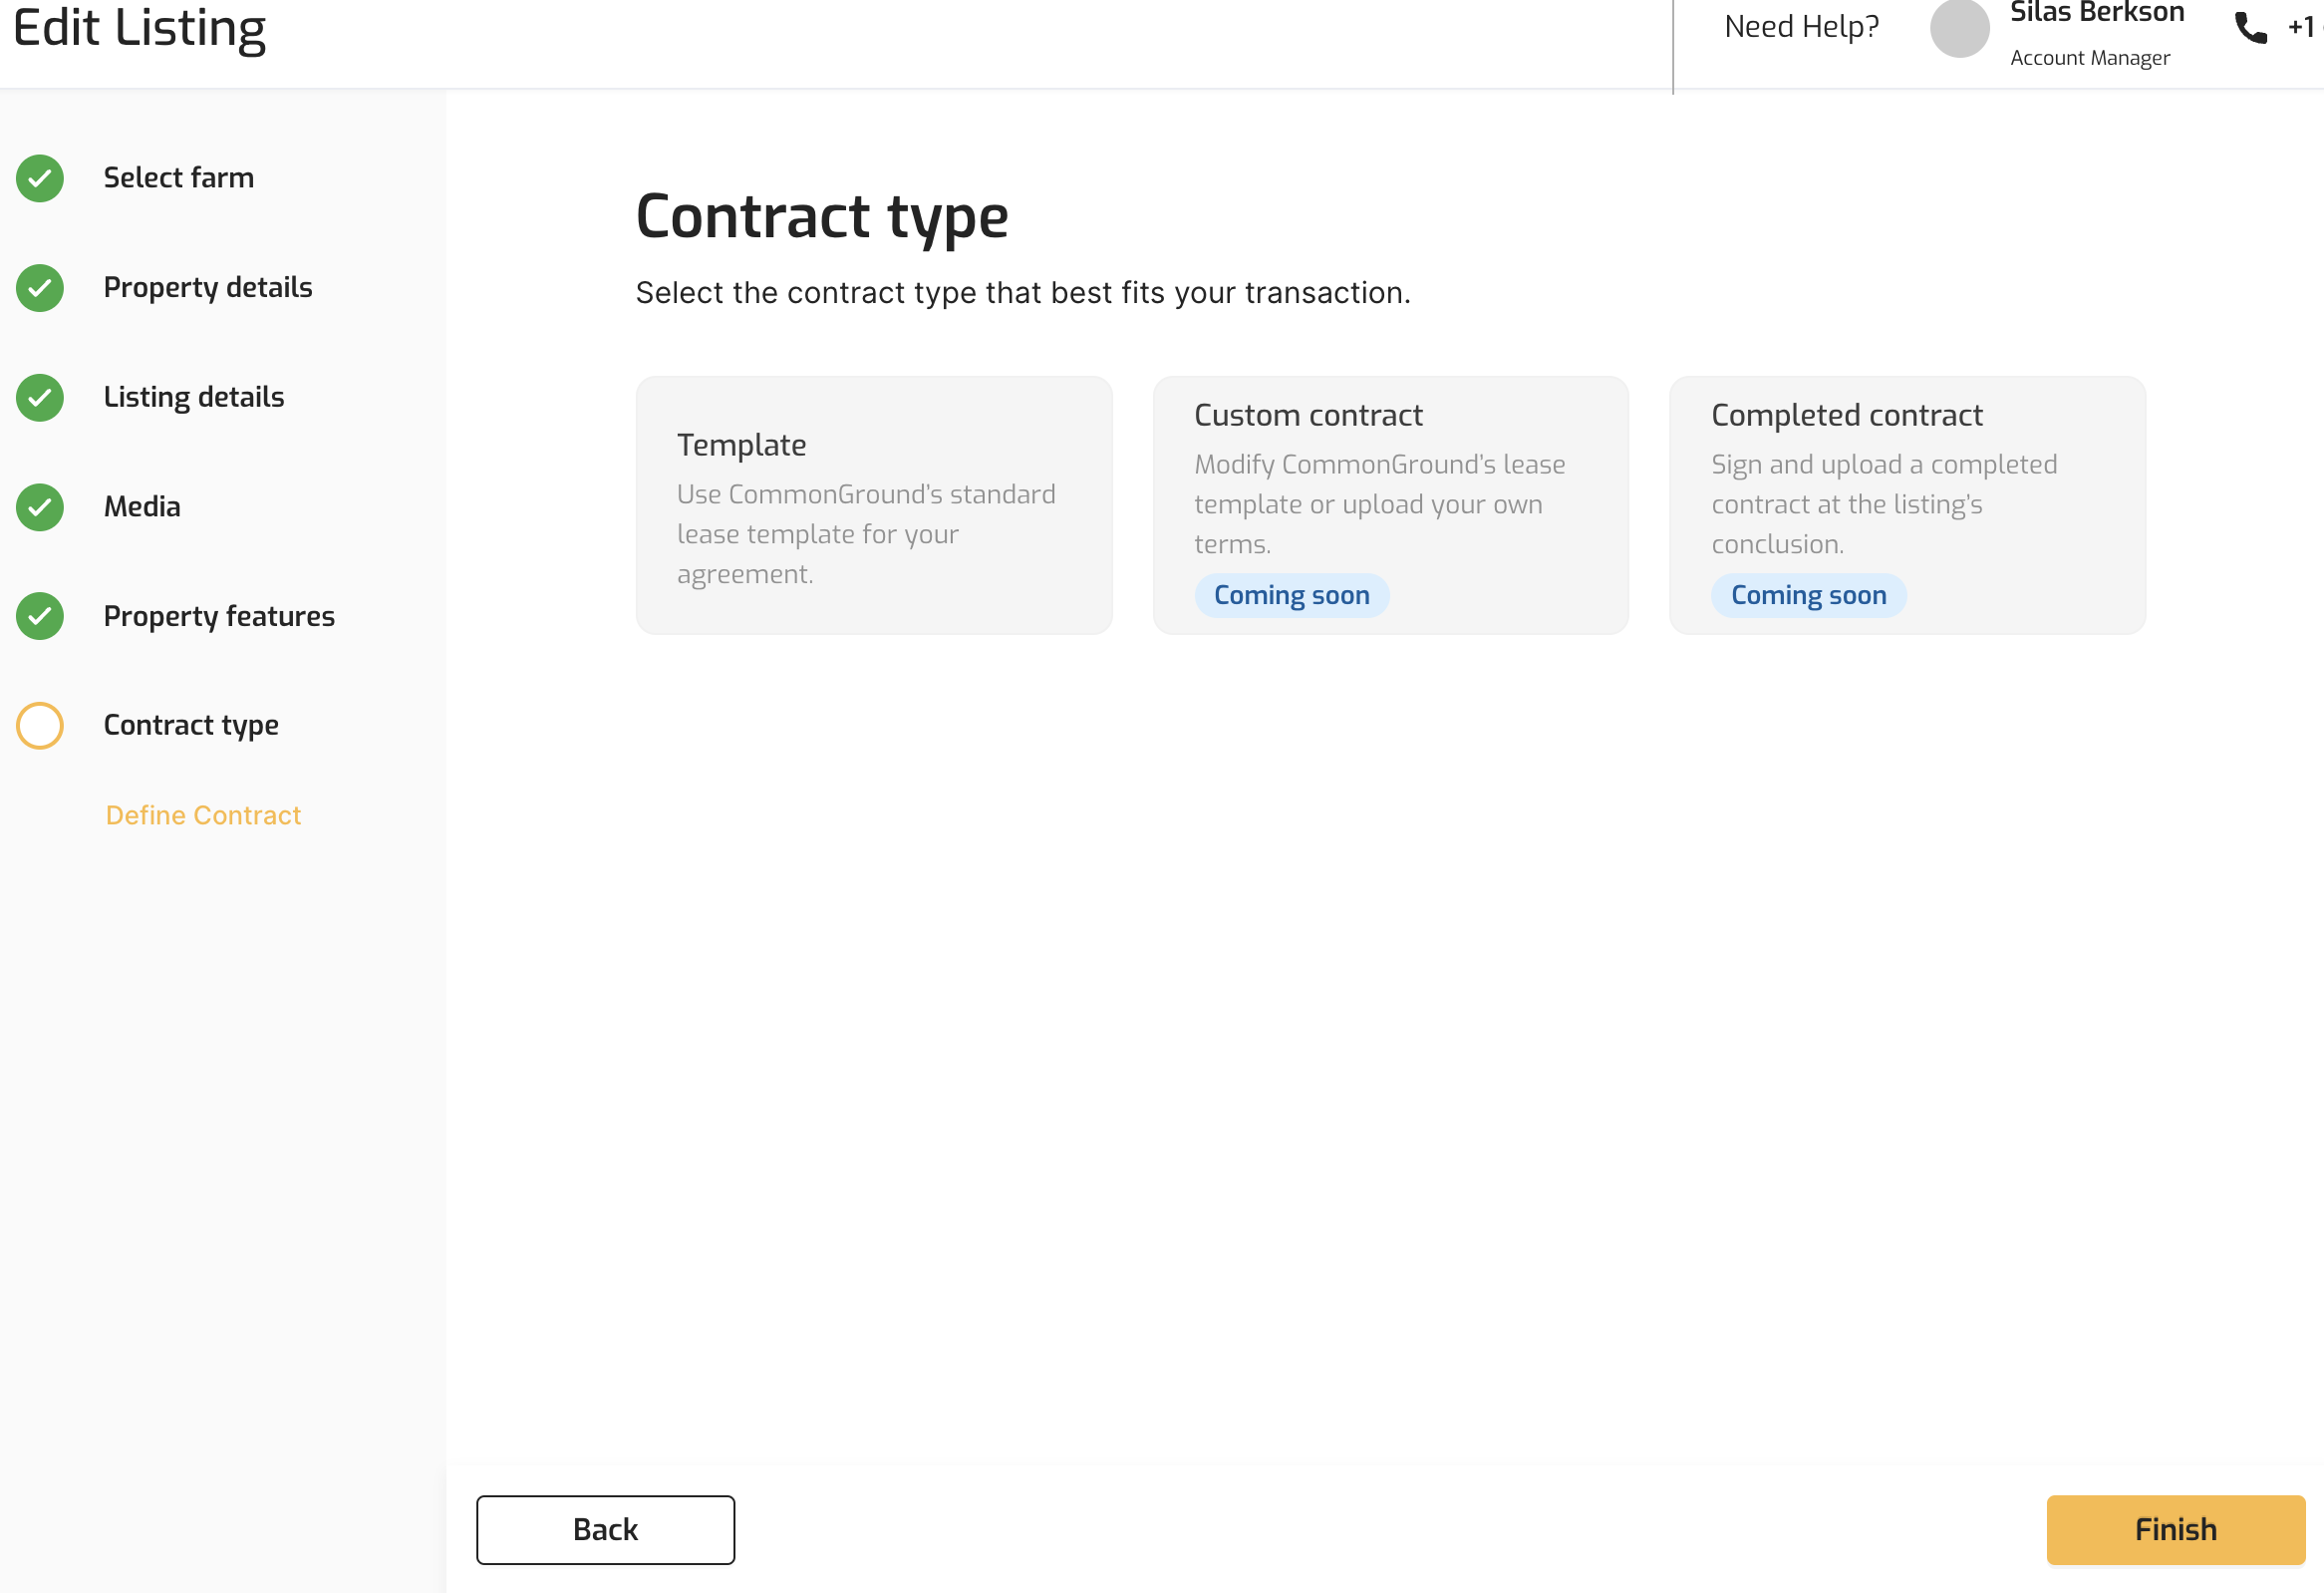Select the Template contract card
This screenshot has height=1593, width=2324.
click(x=873, y=505)
